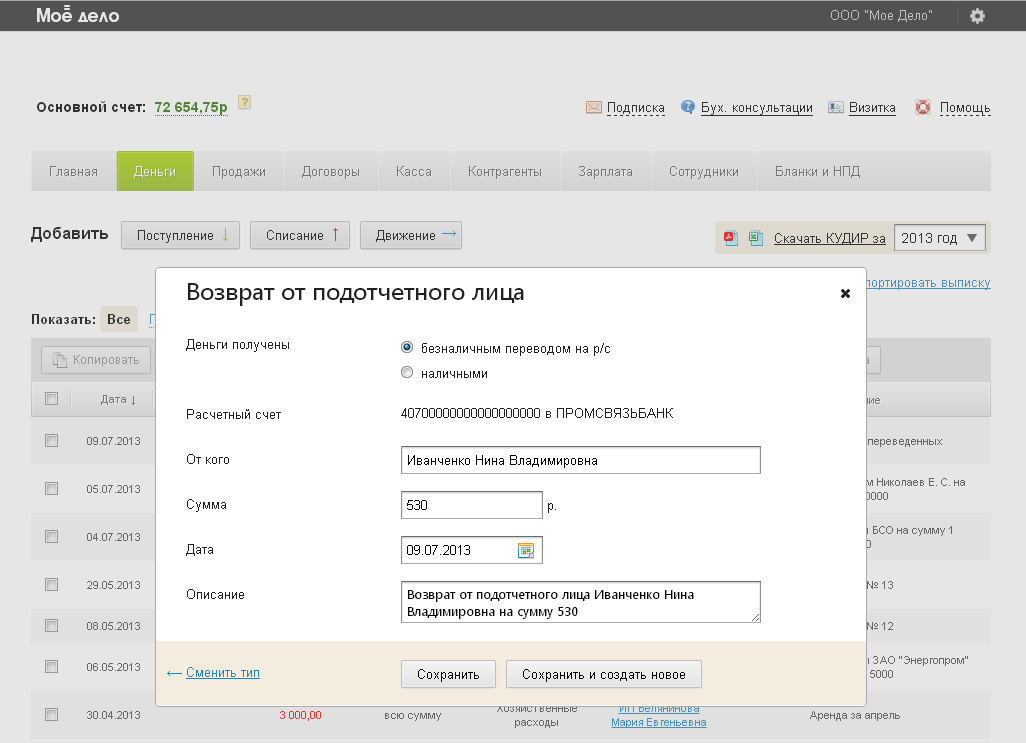
Task: Click the Excel download icon
Action: (x=755, y=238)
